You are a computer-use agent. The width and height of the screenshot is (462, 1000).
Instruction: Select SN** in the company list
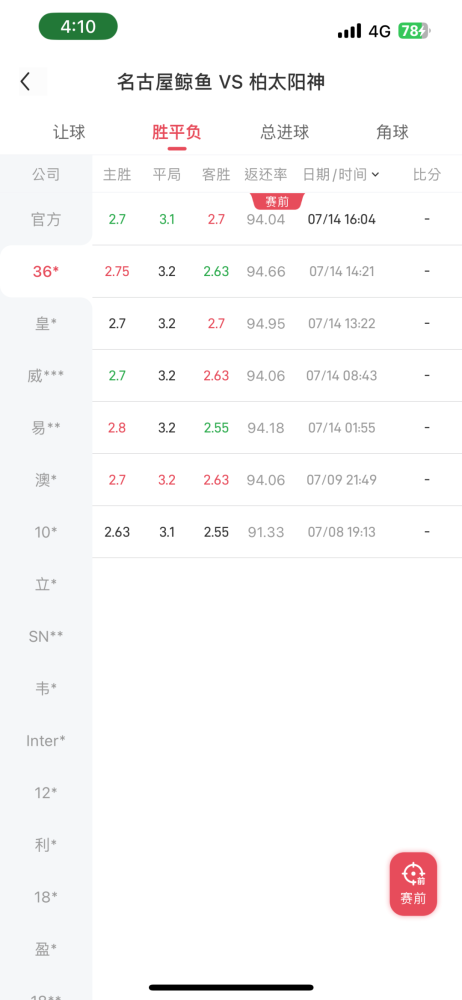tap(46, 636)
